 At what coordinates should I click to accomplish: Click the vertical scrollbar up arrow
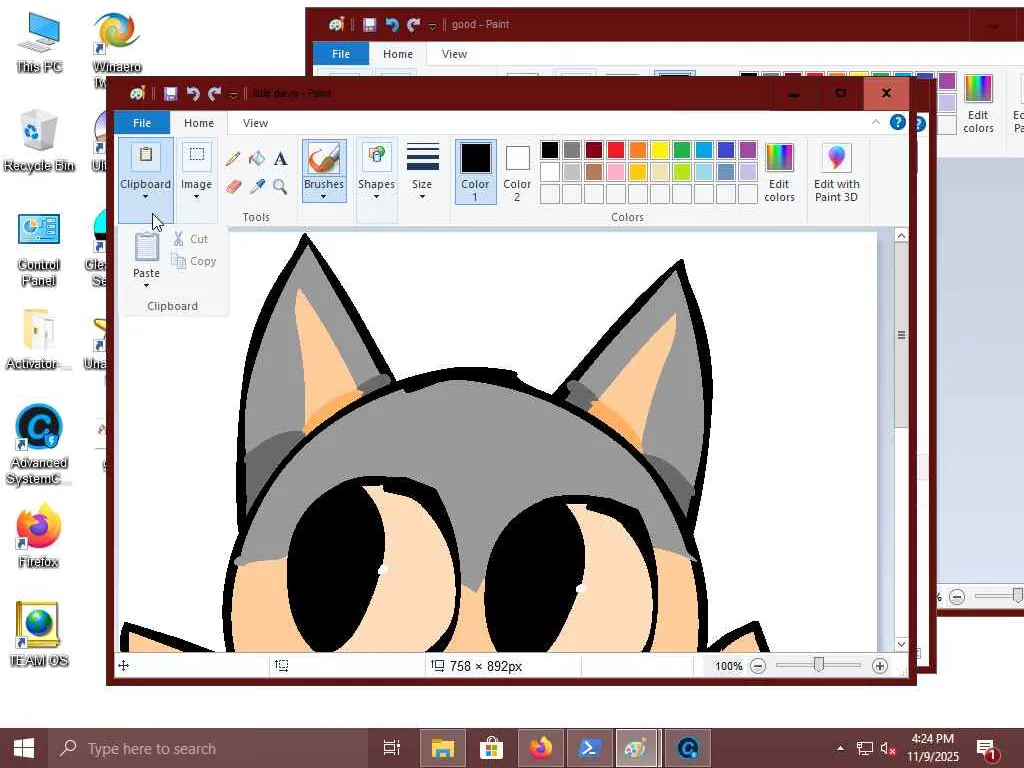click(901, 236)
